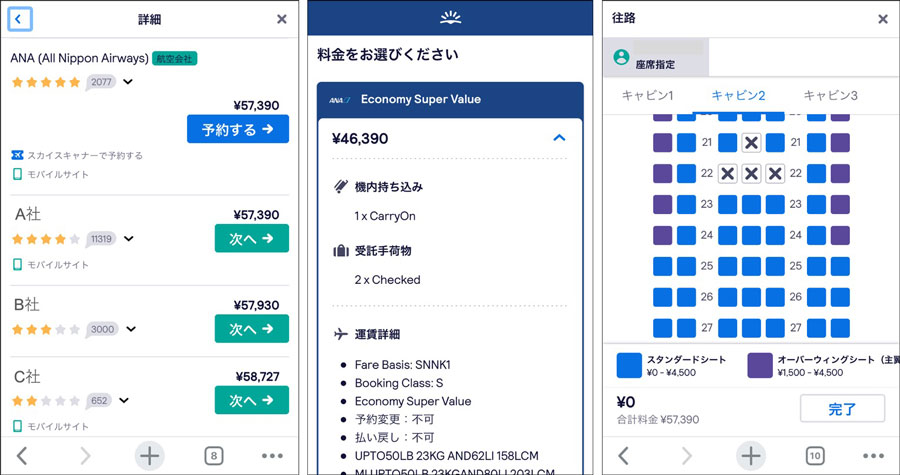Select rightmost purple window seat in row 21
This screenshot has height=475, width=900.
click(840, 142)
